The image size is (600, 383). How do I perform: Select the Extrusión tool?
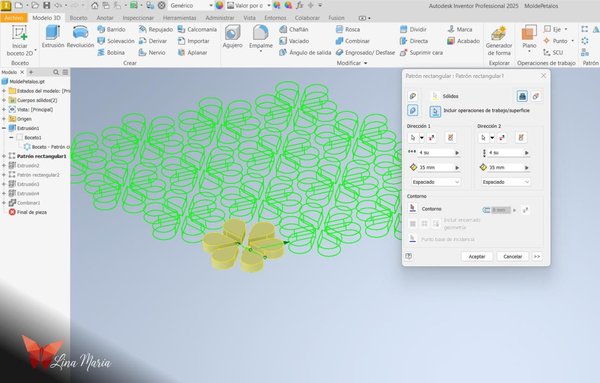point(53,36)
